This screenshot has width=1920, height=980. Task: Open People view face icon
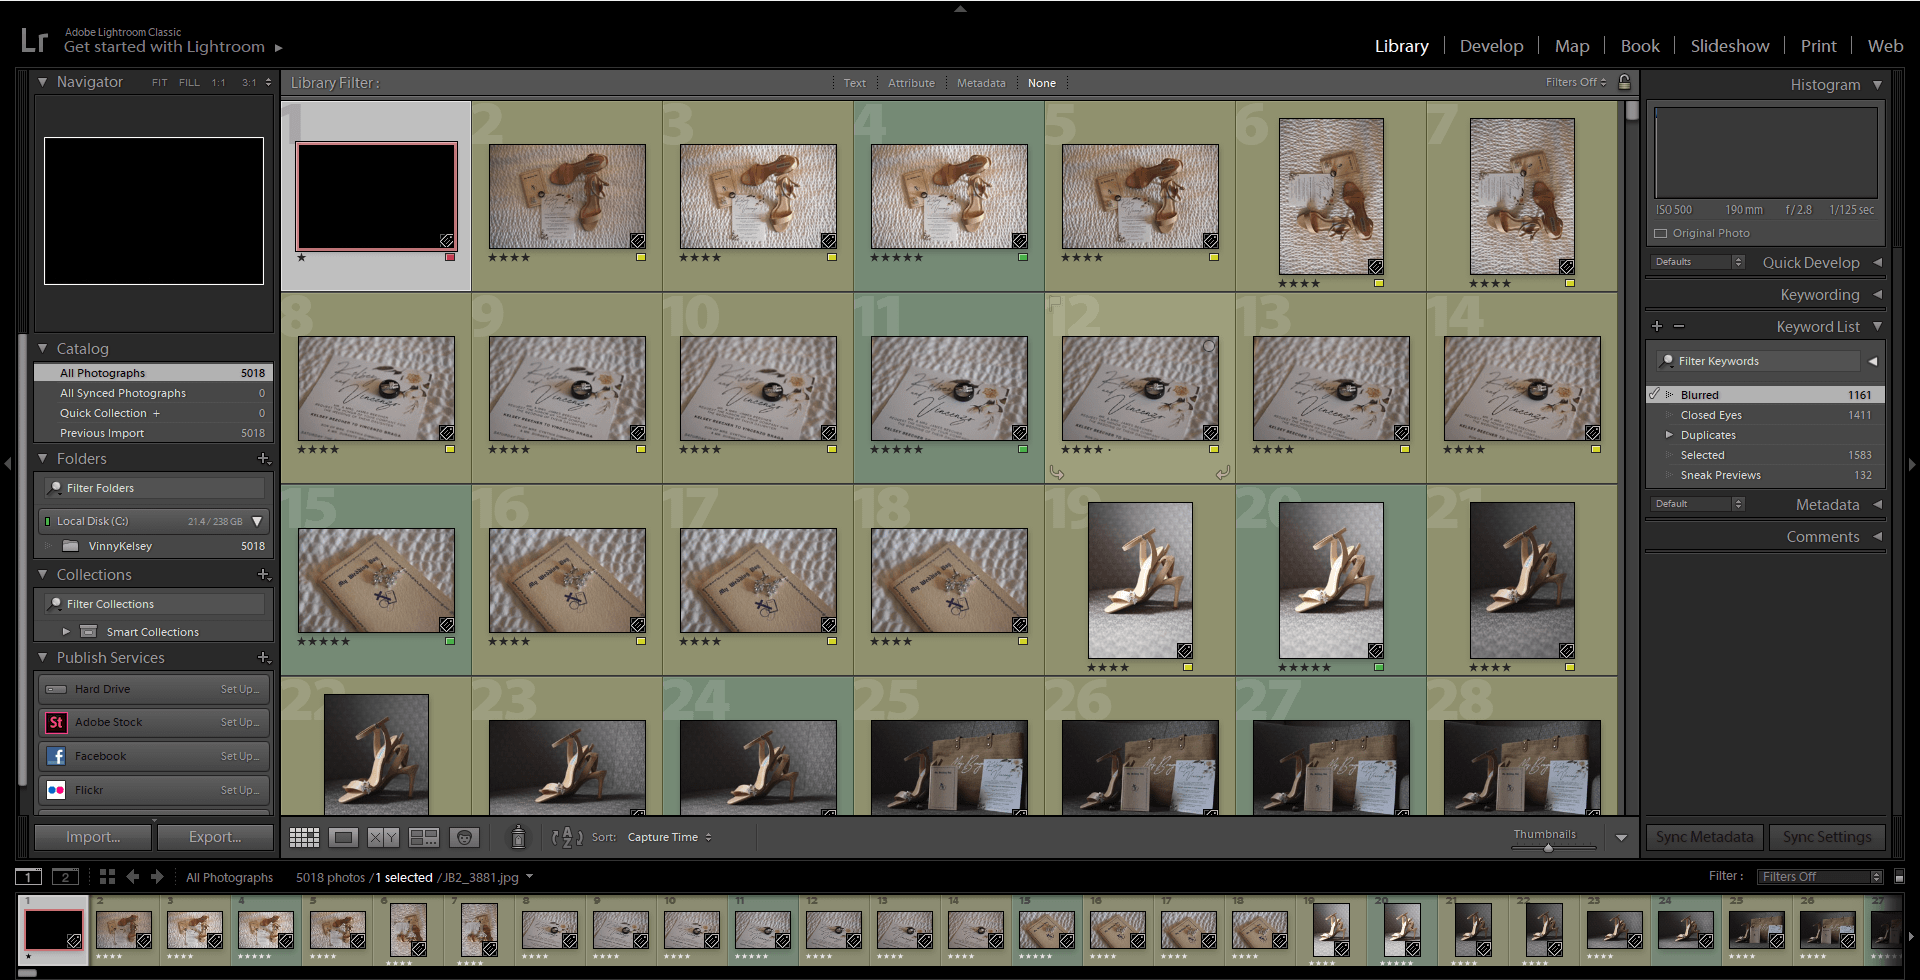[464, 837]
